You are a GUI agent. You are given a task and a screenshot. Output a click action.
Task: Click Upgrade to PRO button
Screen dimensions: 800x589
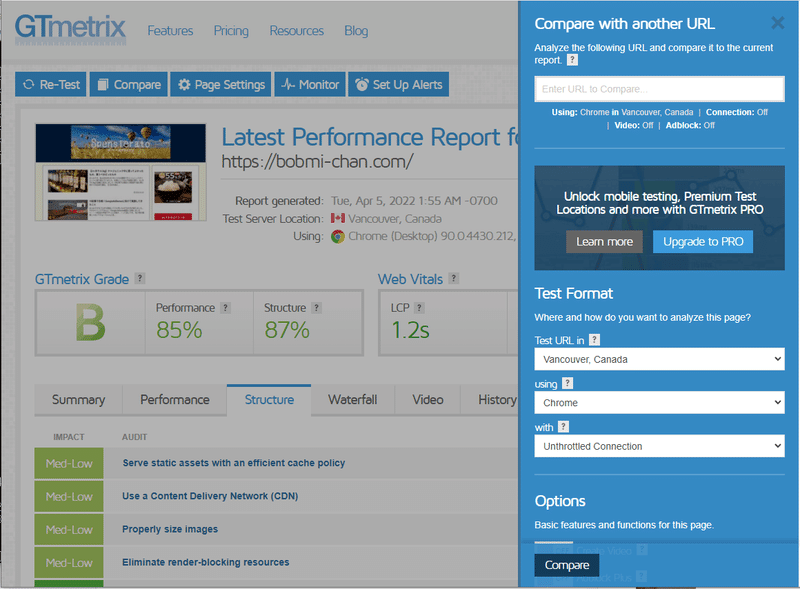pos(703,241)
